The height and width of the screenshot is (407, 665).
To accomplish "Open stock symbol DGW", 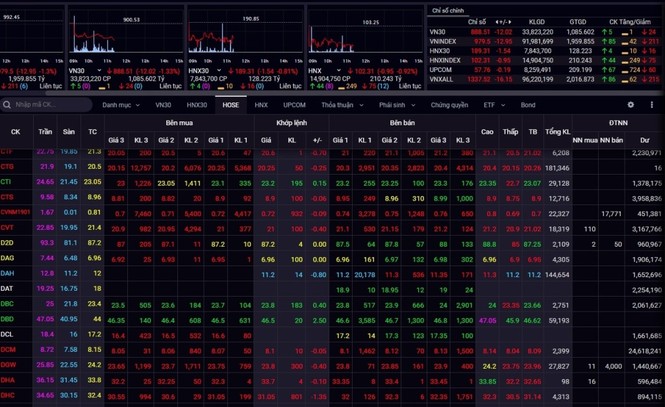I will coord(8,365).
